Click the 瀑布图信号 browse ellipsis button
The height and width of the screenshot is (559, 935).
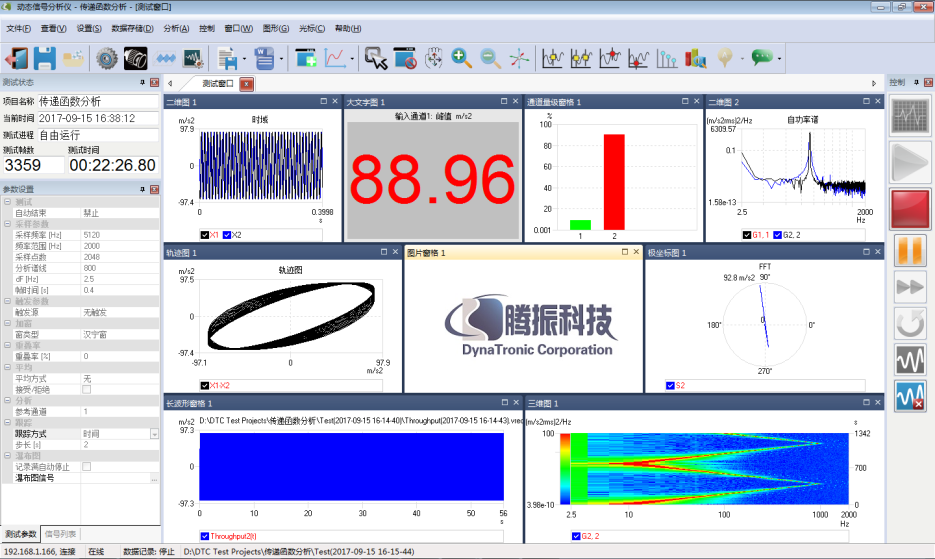[154, 478]
